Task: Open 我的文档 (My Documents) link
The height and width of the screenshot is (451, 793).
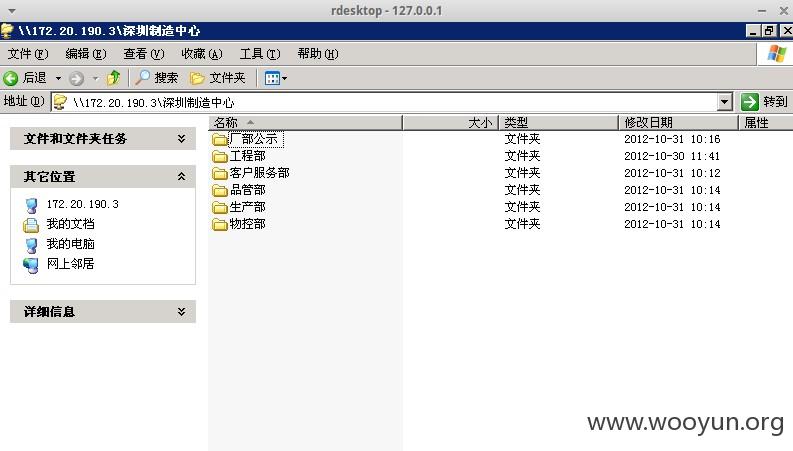Action: (x=70, y=224)
